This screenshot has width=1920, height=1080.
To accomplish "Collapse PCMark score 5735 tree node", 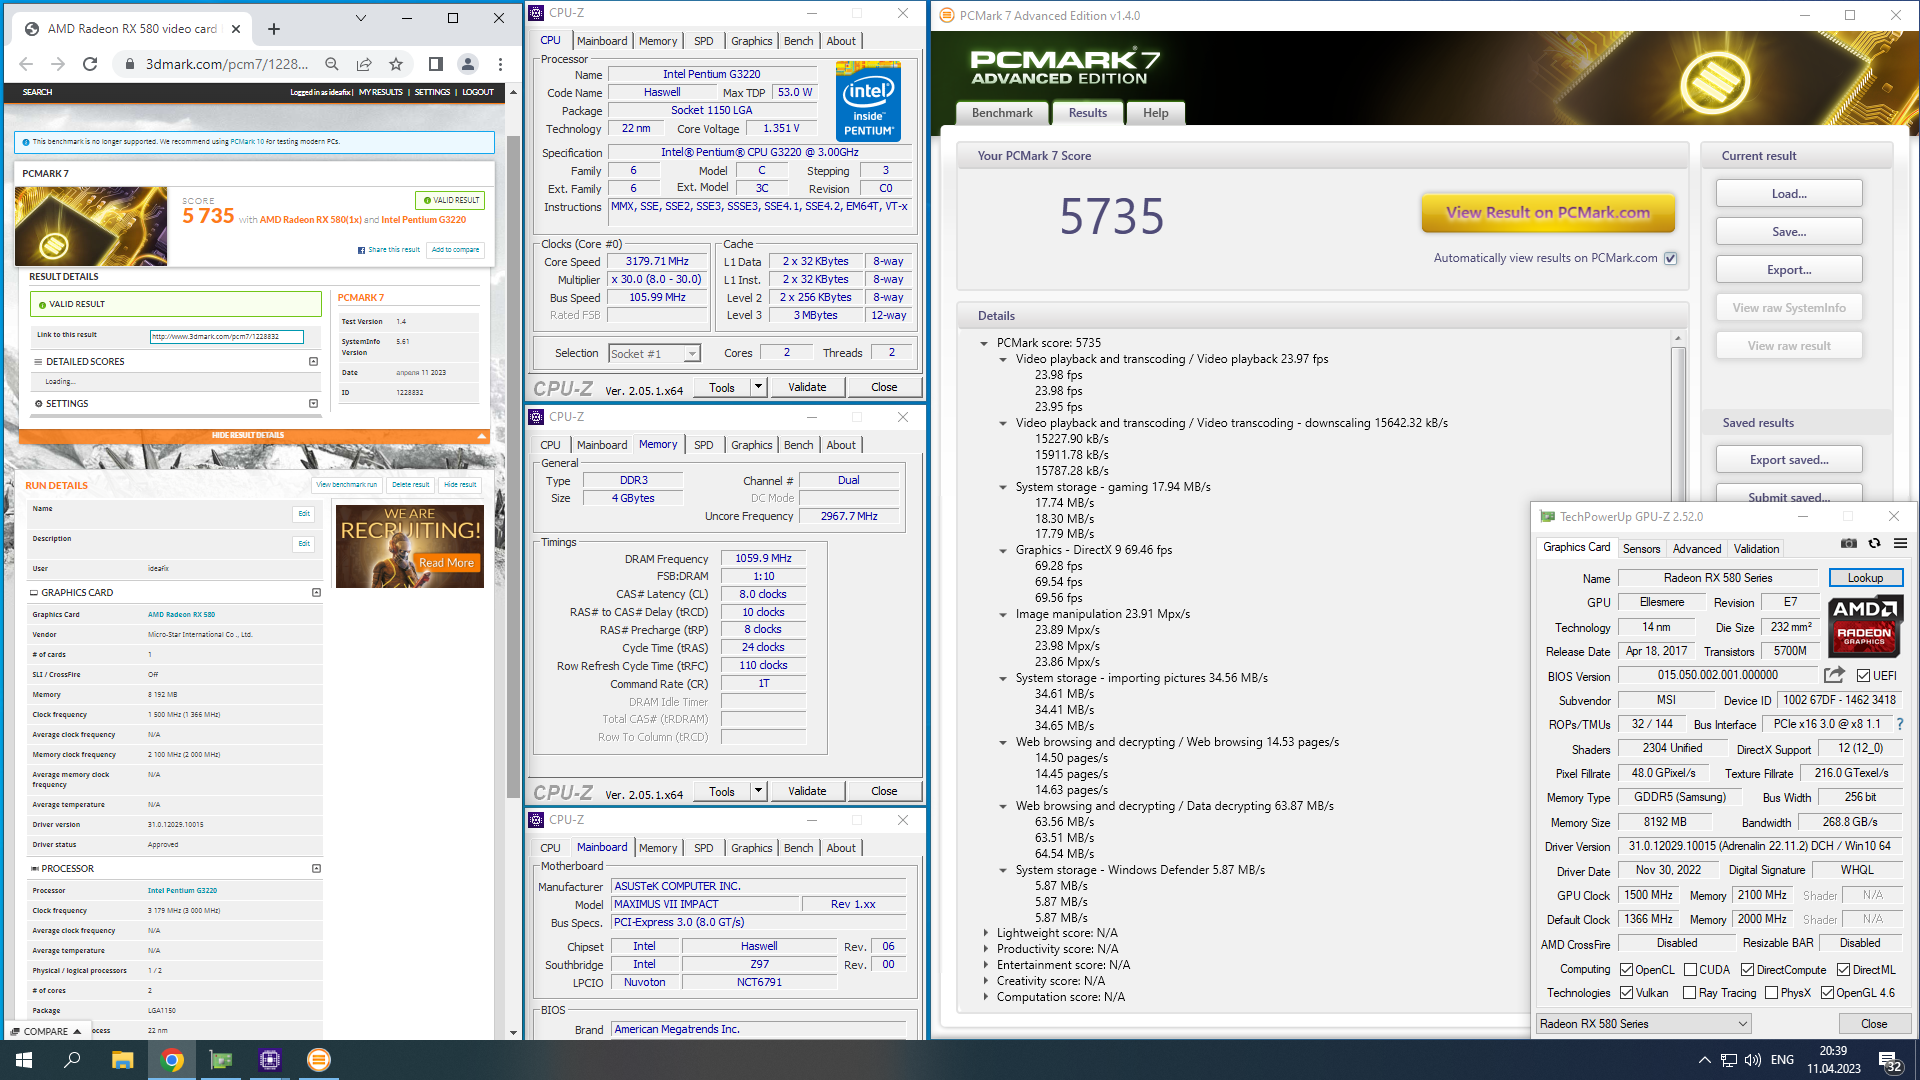I will [984, 343].
